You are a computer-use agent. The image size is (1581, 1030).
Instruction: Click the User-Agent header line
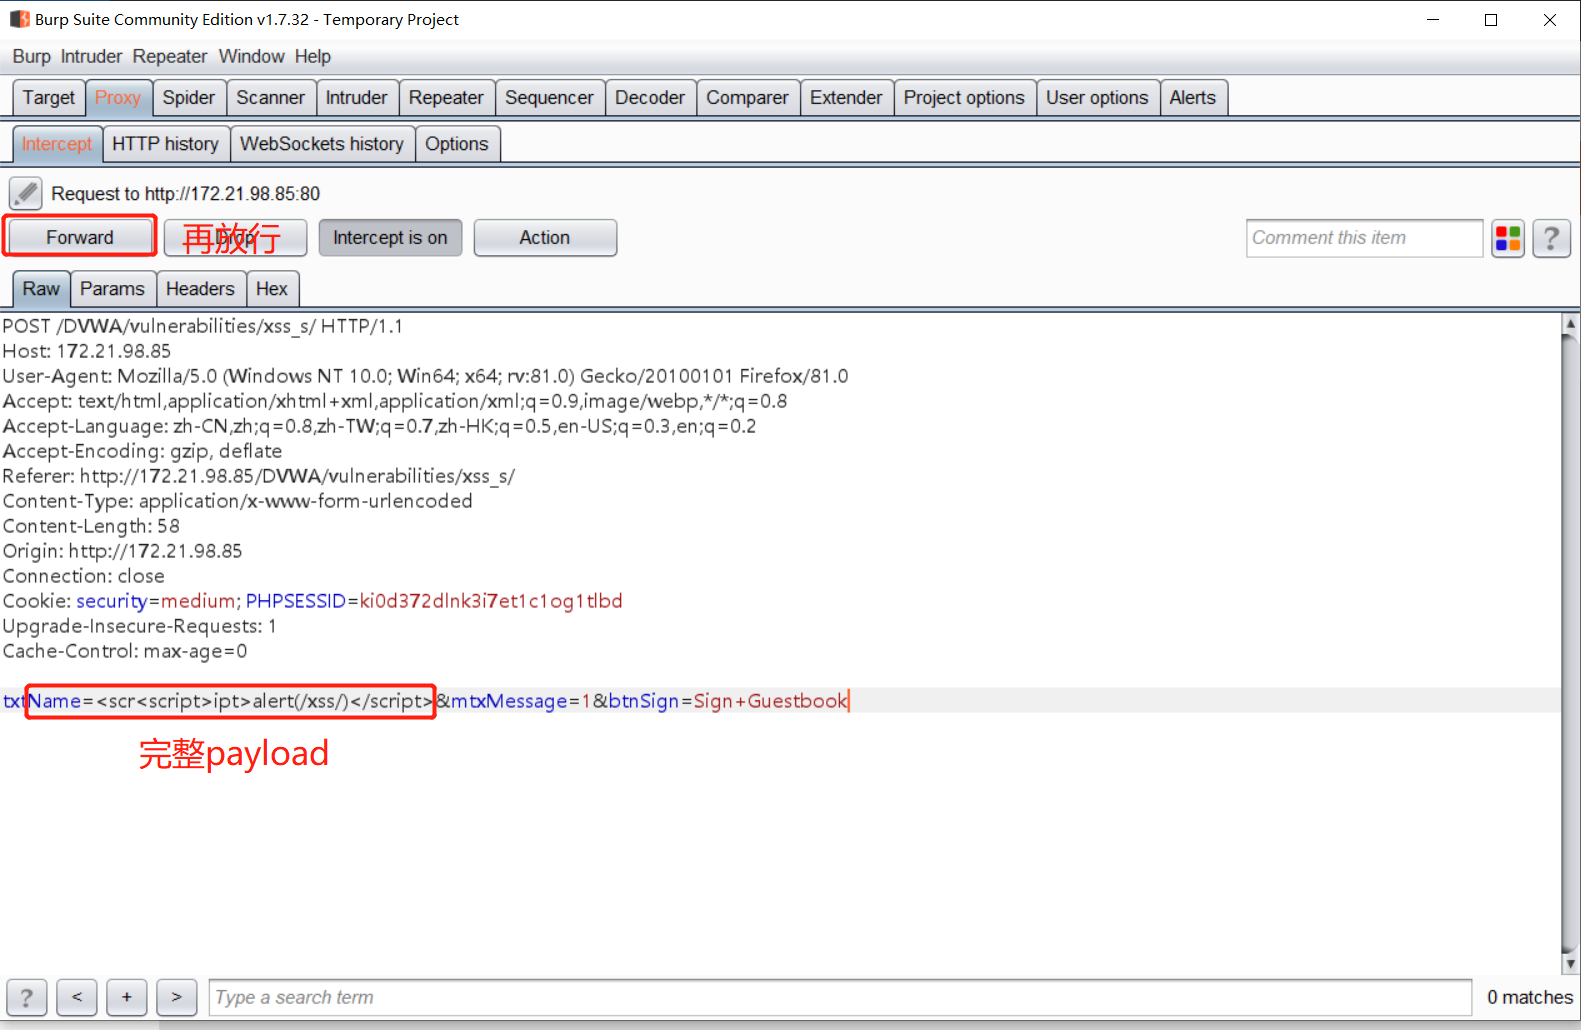click(x=425, y=376)
